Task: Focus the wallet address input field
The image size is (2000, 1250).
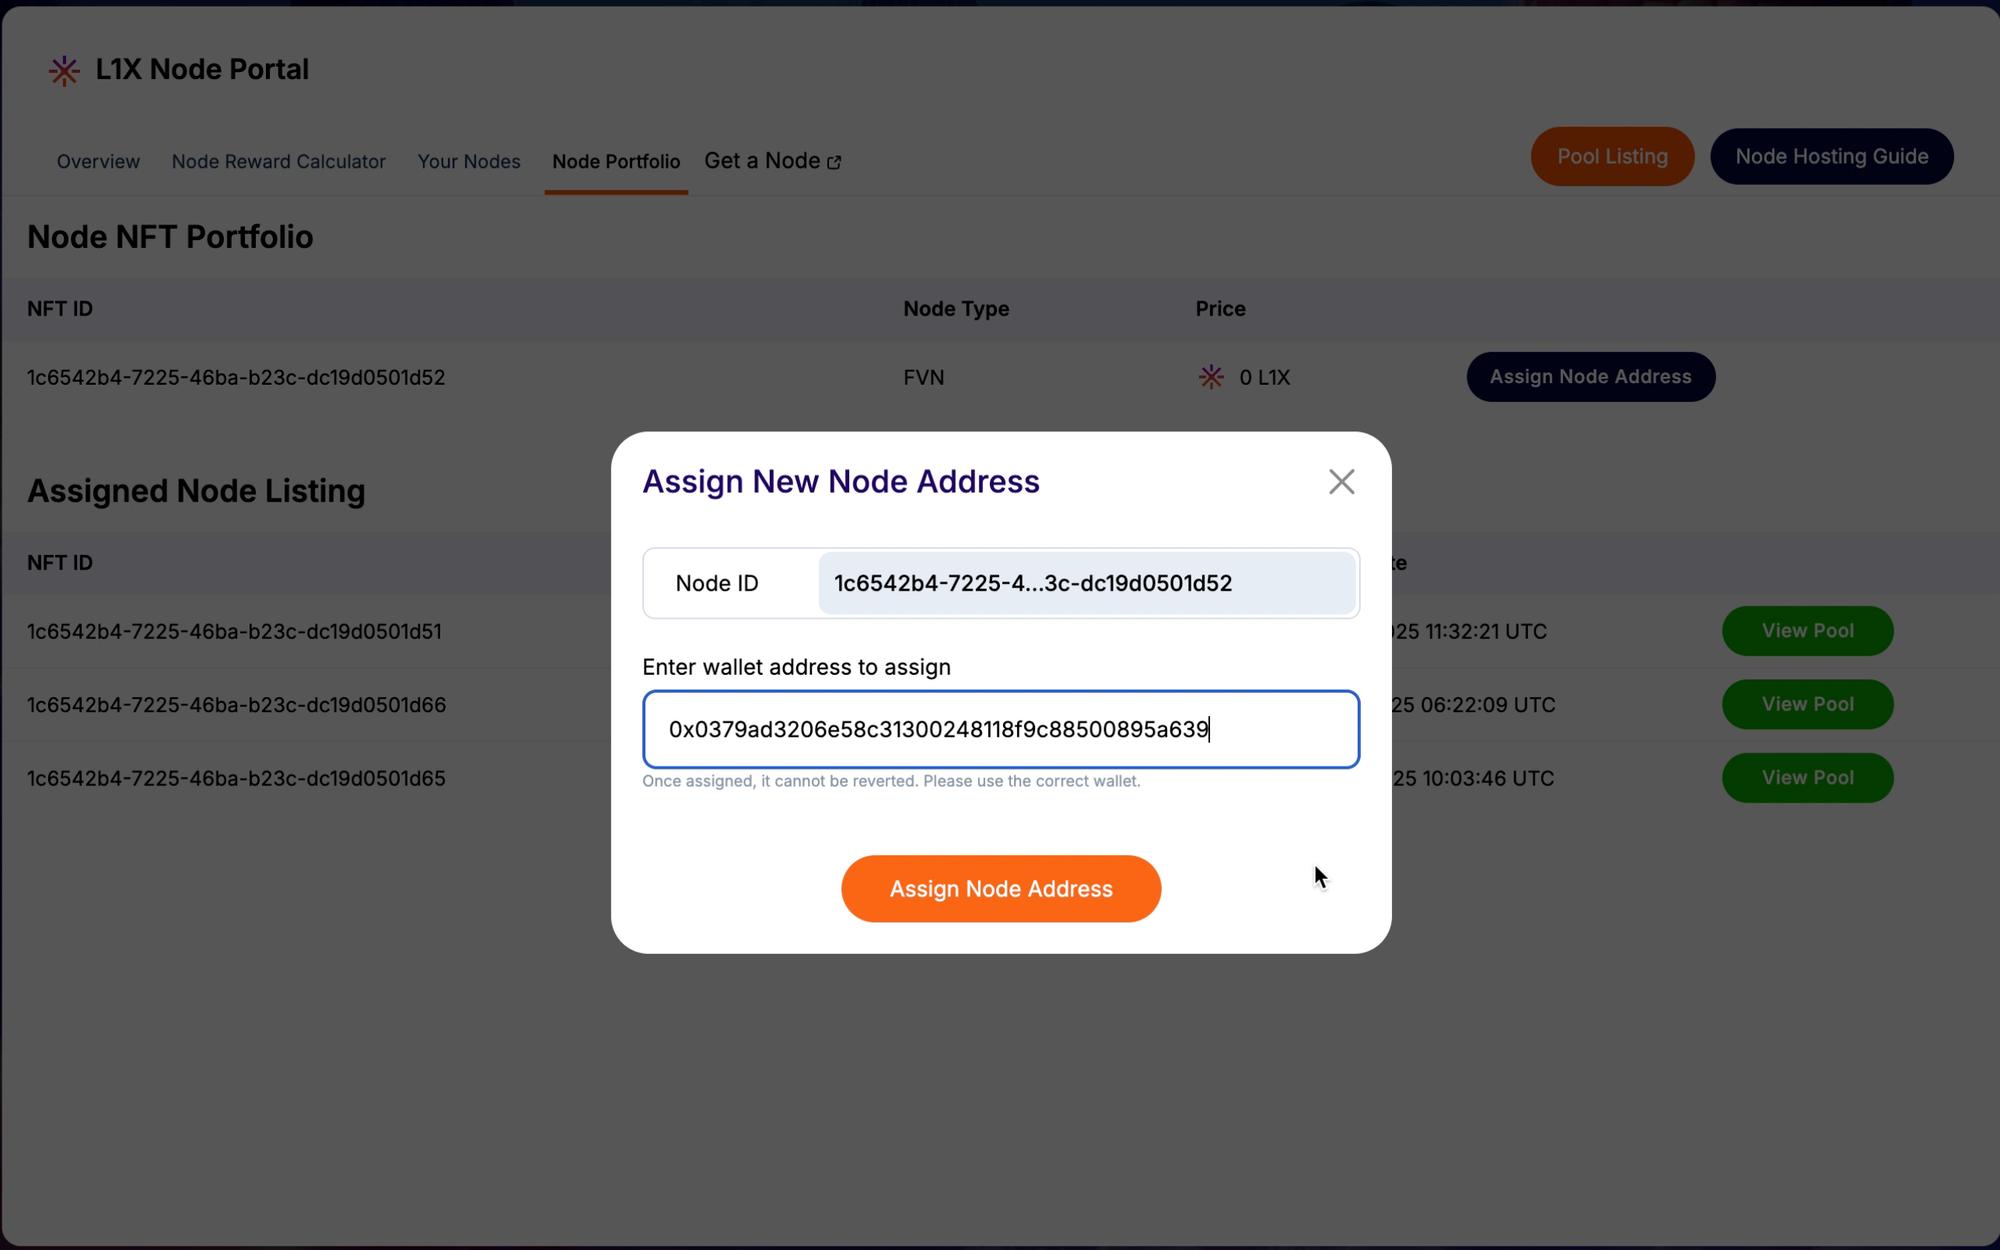Action: [1000, 729]
